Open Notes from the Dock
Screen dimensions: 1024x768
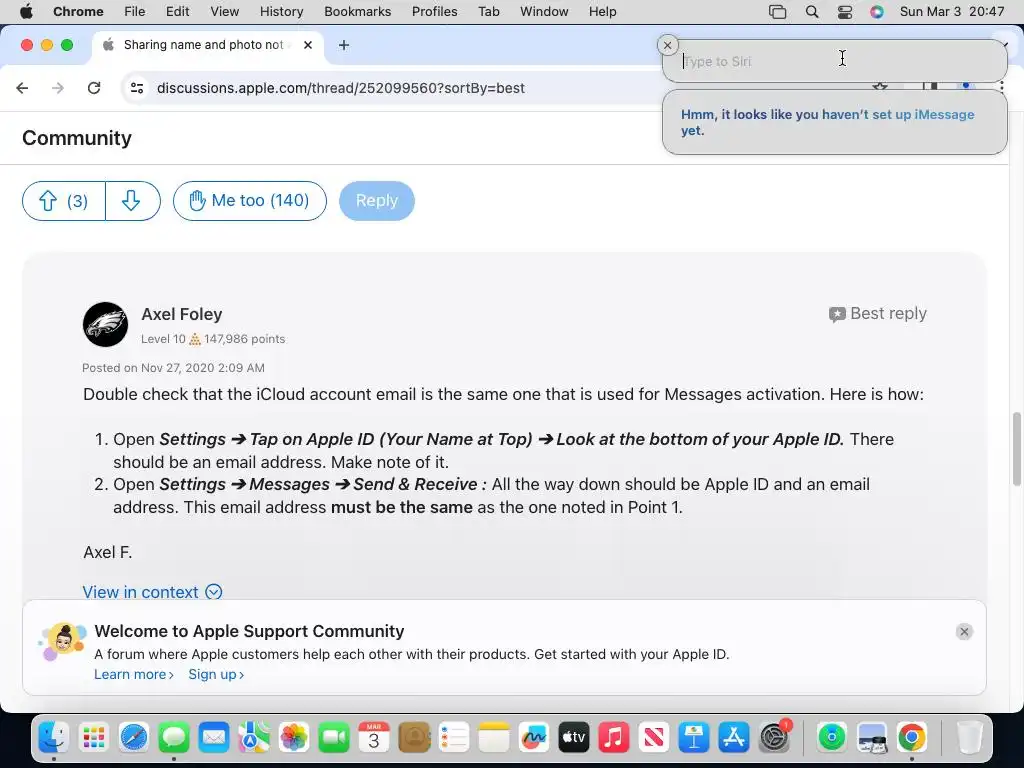[x=494, y=738]
